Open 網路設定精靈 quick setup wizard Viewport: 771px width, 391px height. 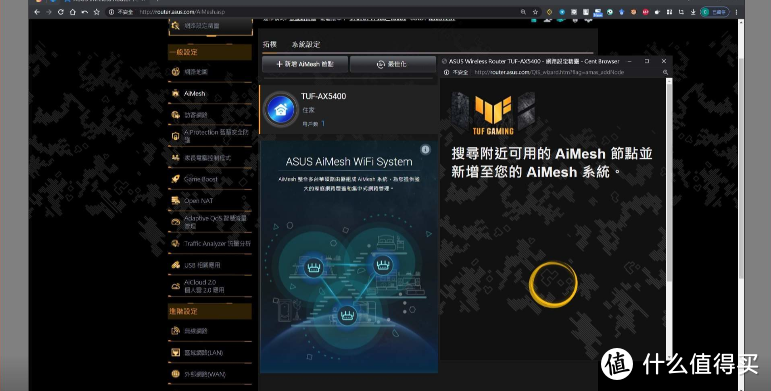coord(210,26)
